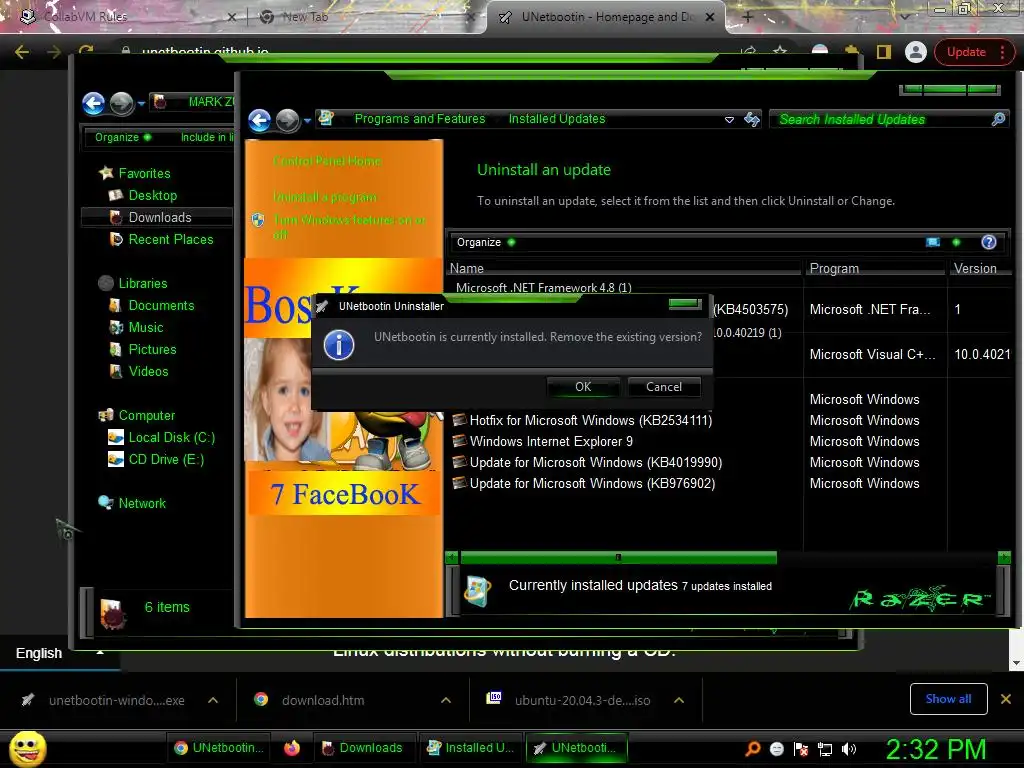Screen dimensions: 1024x768
Task: Open options for unetbootin-windo...exe download
Action: [x=213, y=700]
